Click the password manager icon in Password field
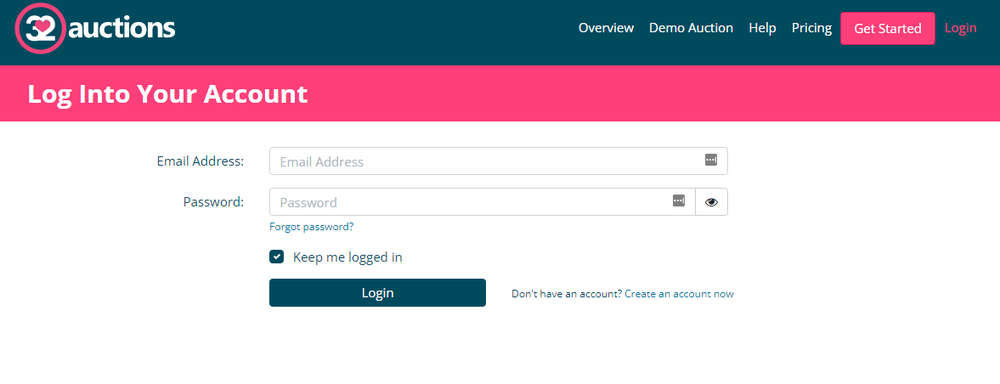Image resolution: width=1000 pixels, height=384 pixels. coord(679,201)
